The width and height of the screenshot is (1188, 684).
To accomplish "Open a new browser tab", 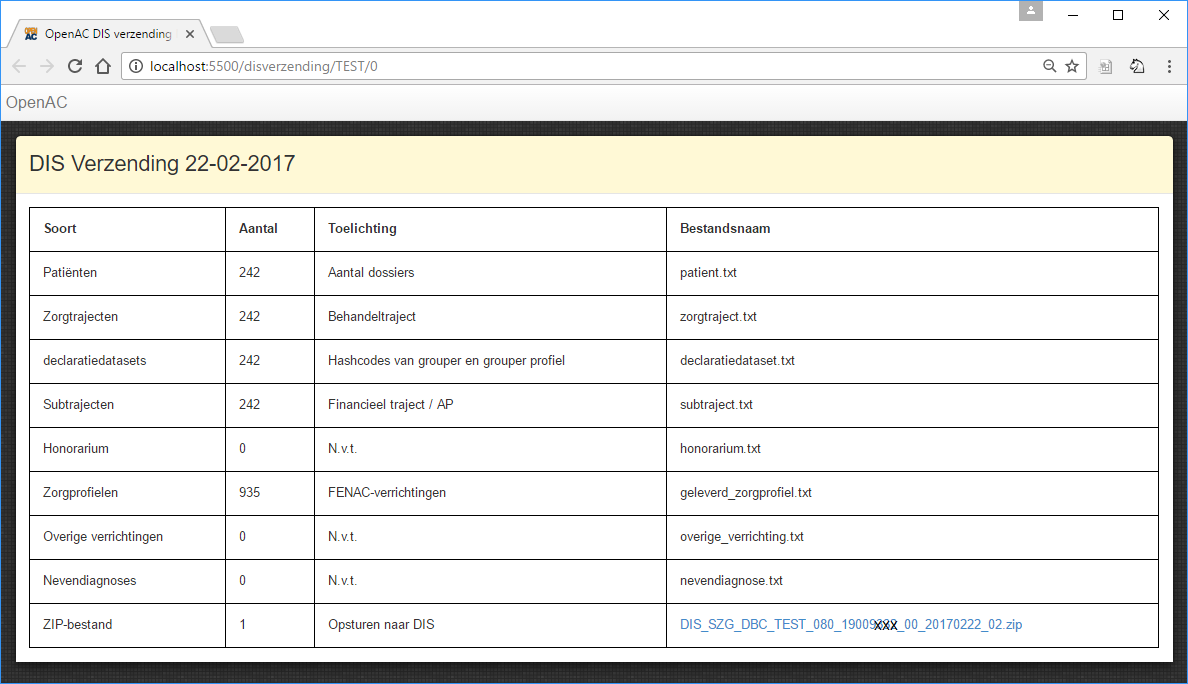I will click(x=227, y=35).
